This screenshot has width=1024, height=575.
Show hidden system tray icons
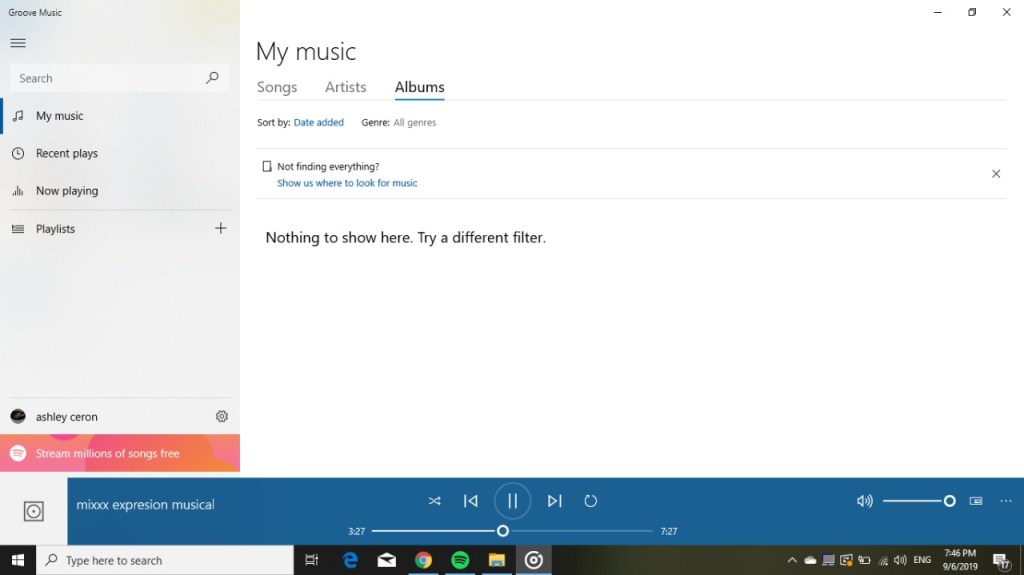[792, 561]
